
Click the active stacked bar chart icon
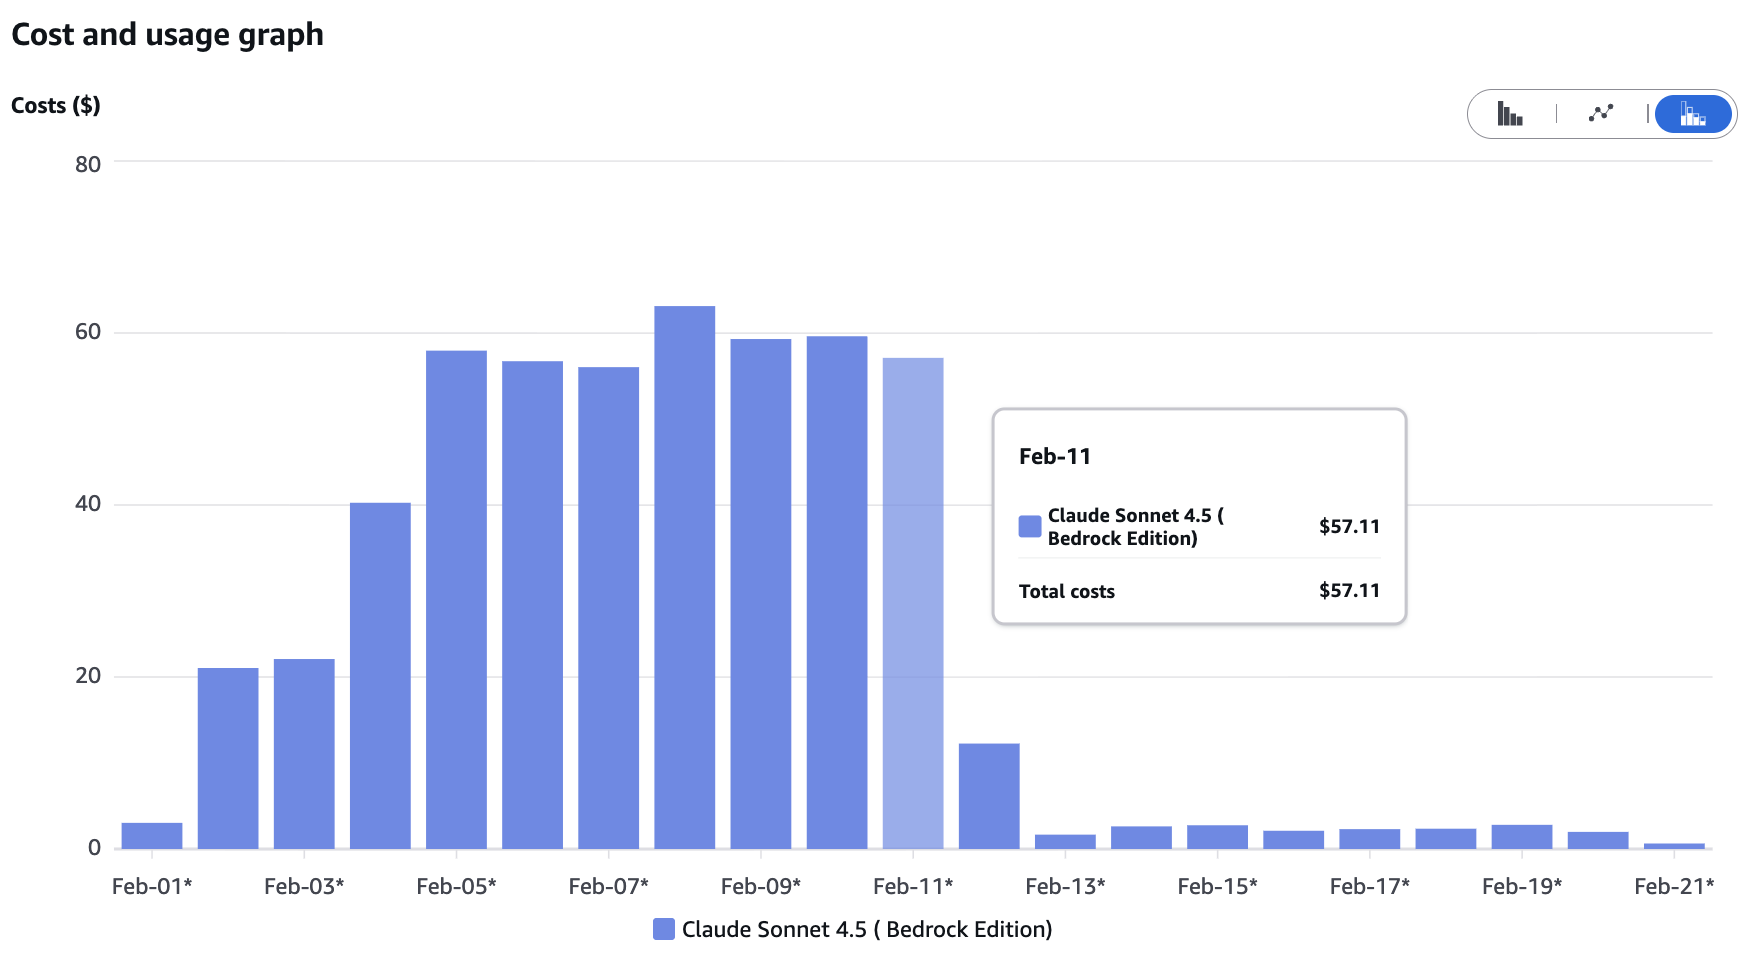[1693, 113]
